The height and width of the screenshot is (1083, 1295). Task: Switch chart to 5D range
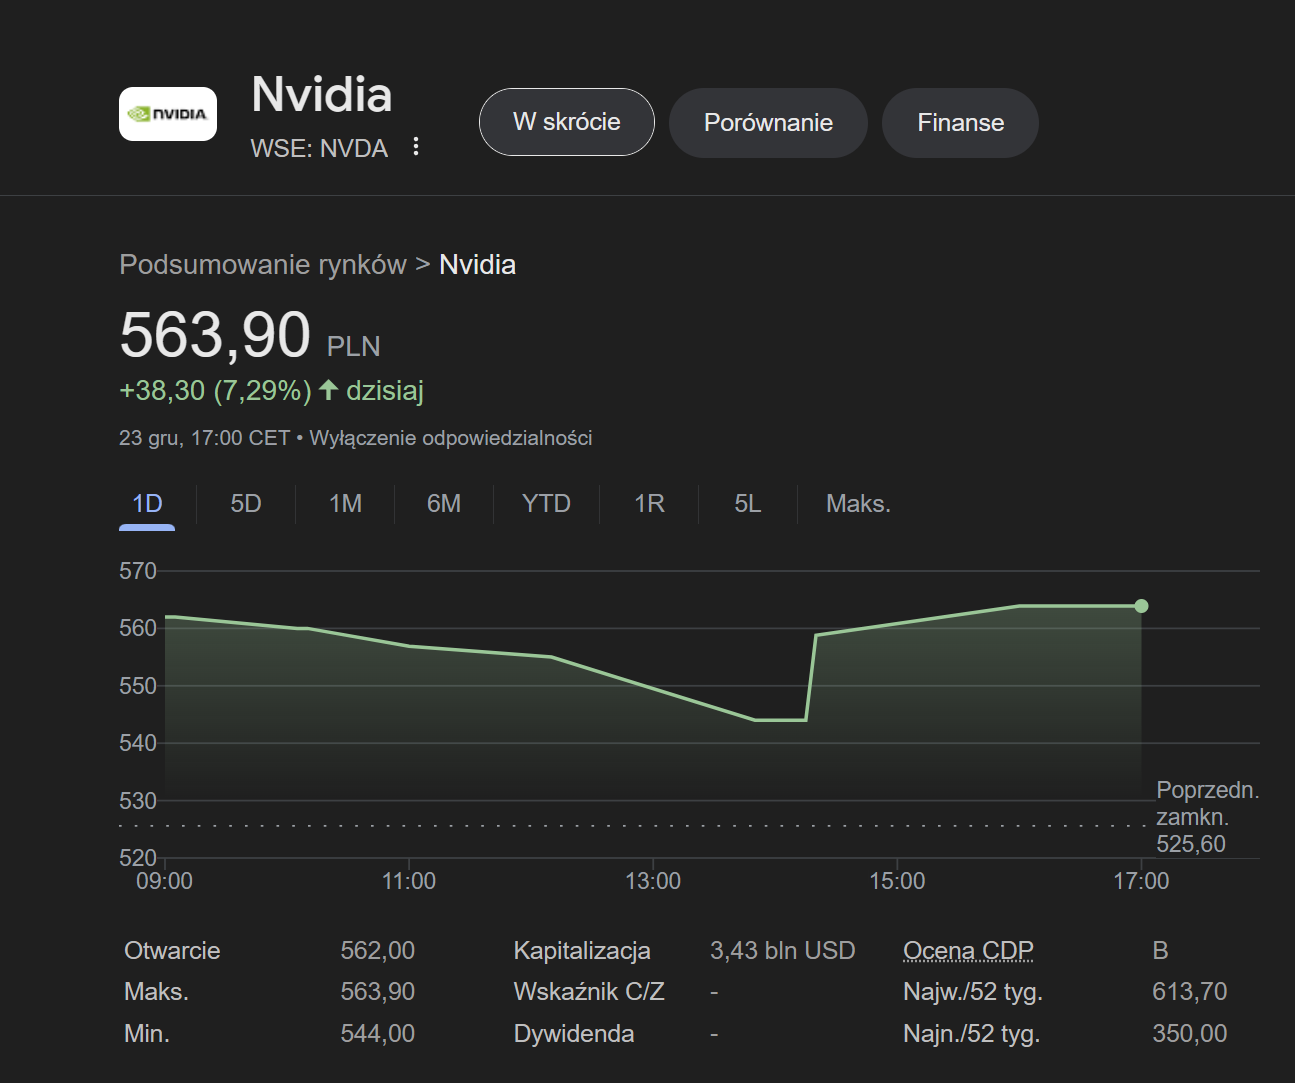(x=245, y=504)
